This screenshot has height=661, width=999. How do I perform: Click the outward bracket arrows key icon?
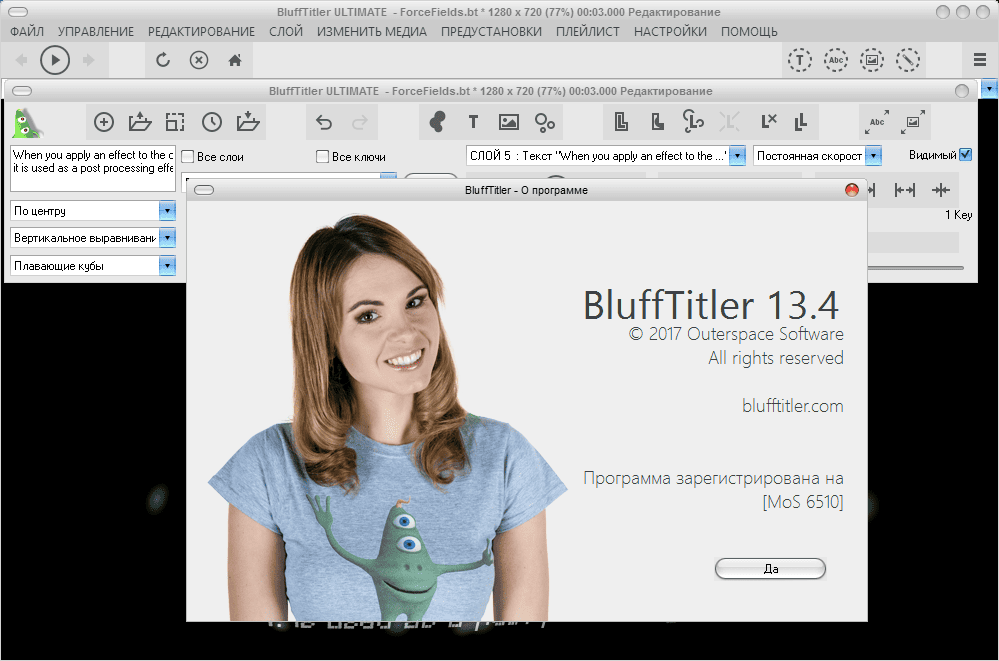[905, 190]
